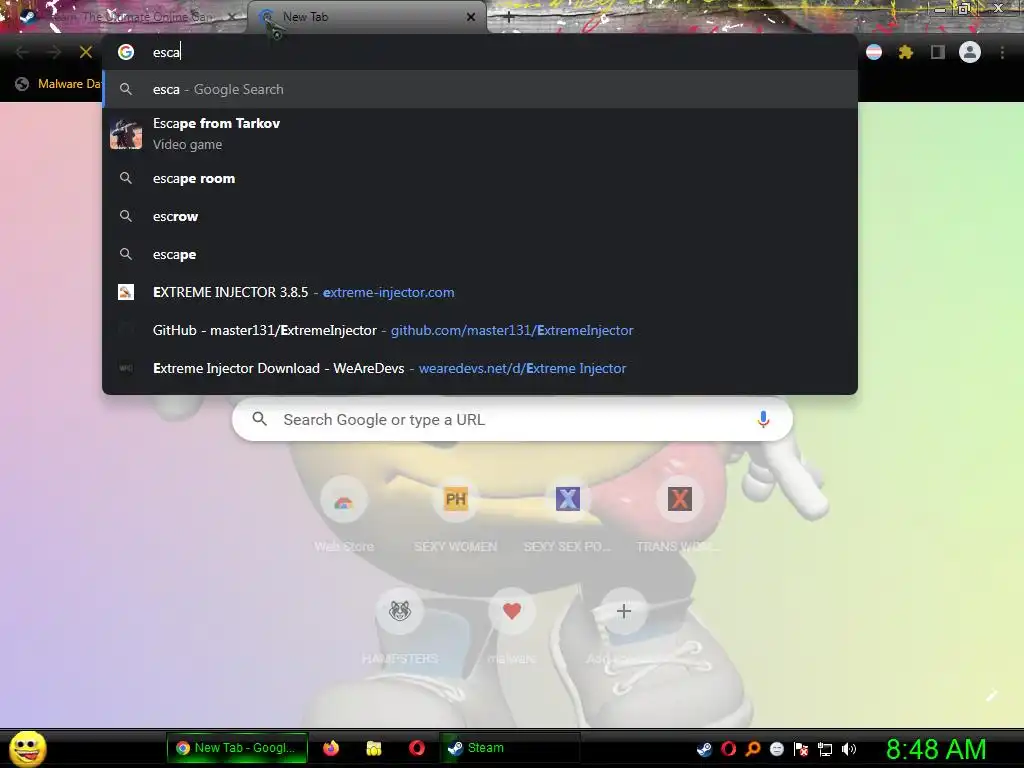Select 'esca - Google Search' suggestion
The image size is (1024, 768).
click(480, 89)
